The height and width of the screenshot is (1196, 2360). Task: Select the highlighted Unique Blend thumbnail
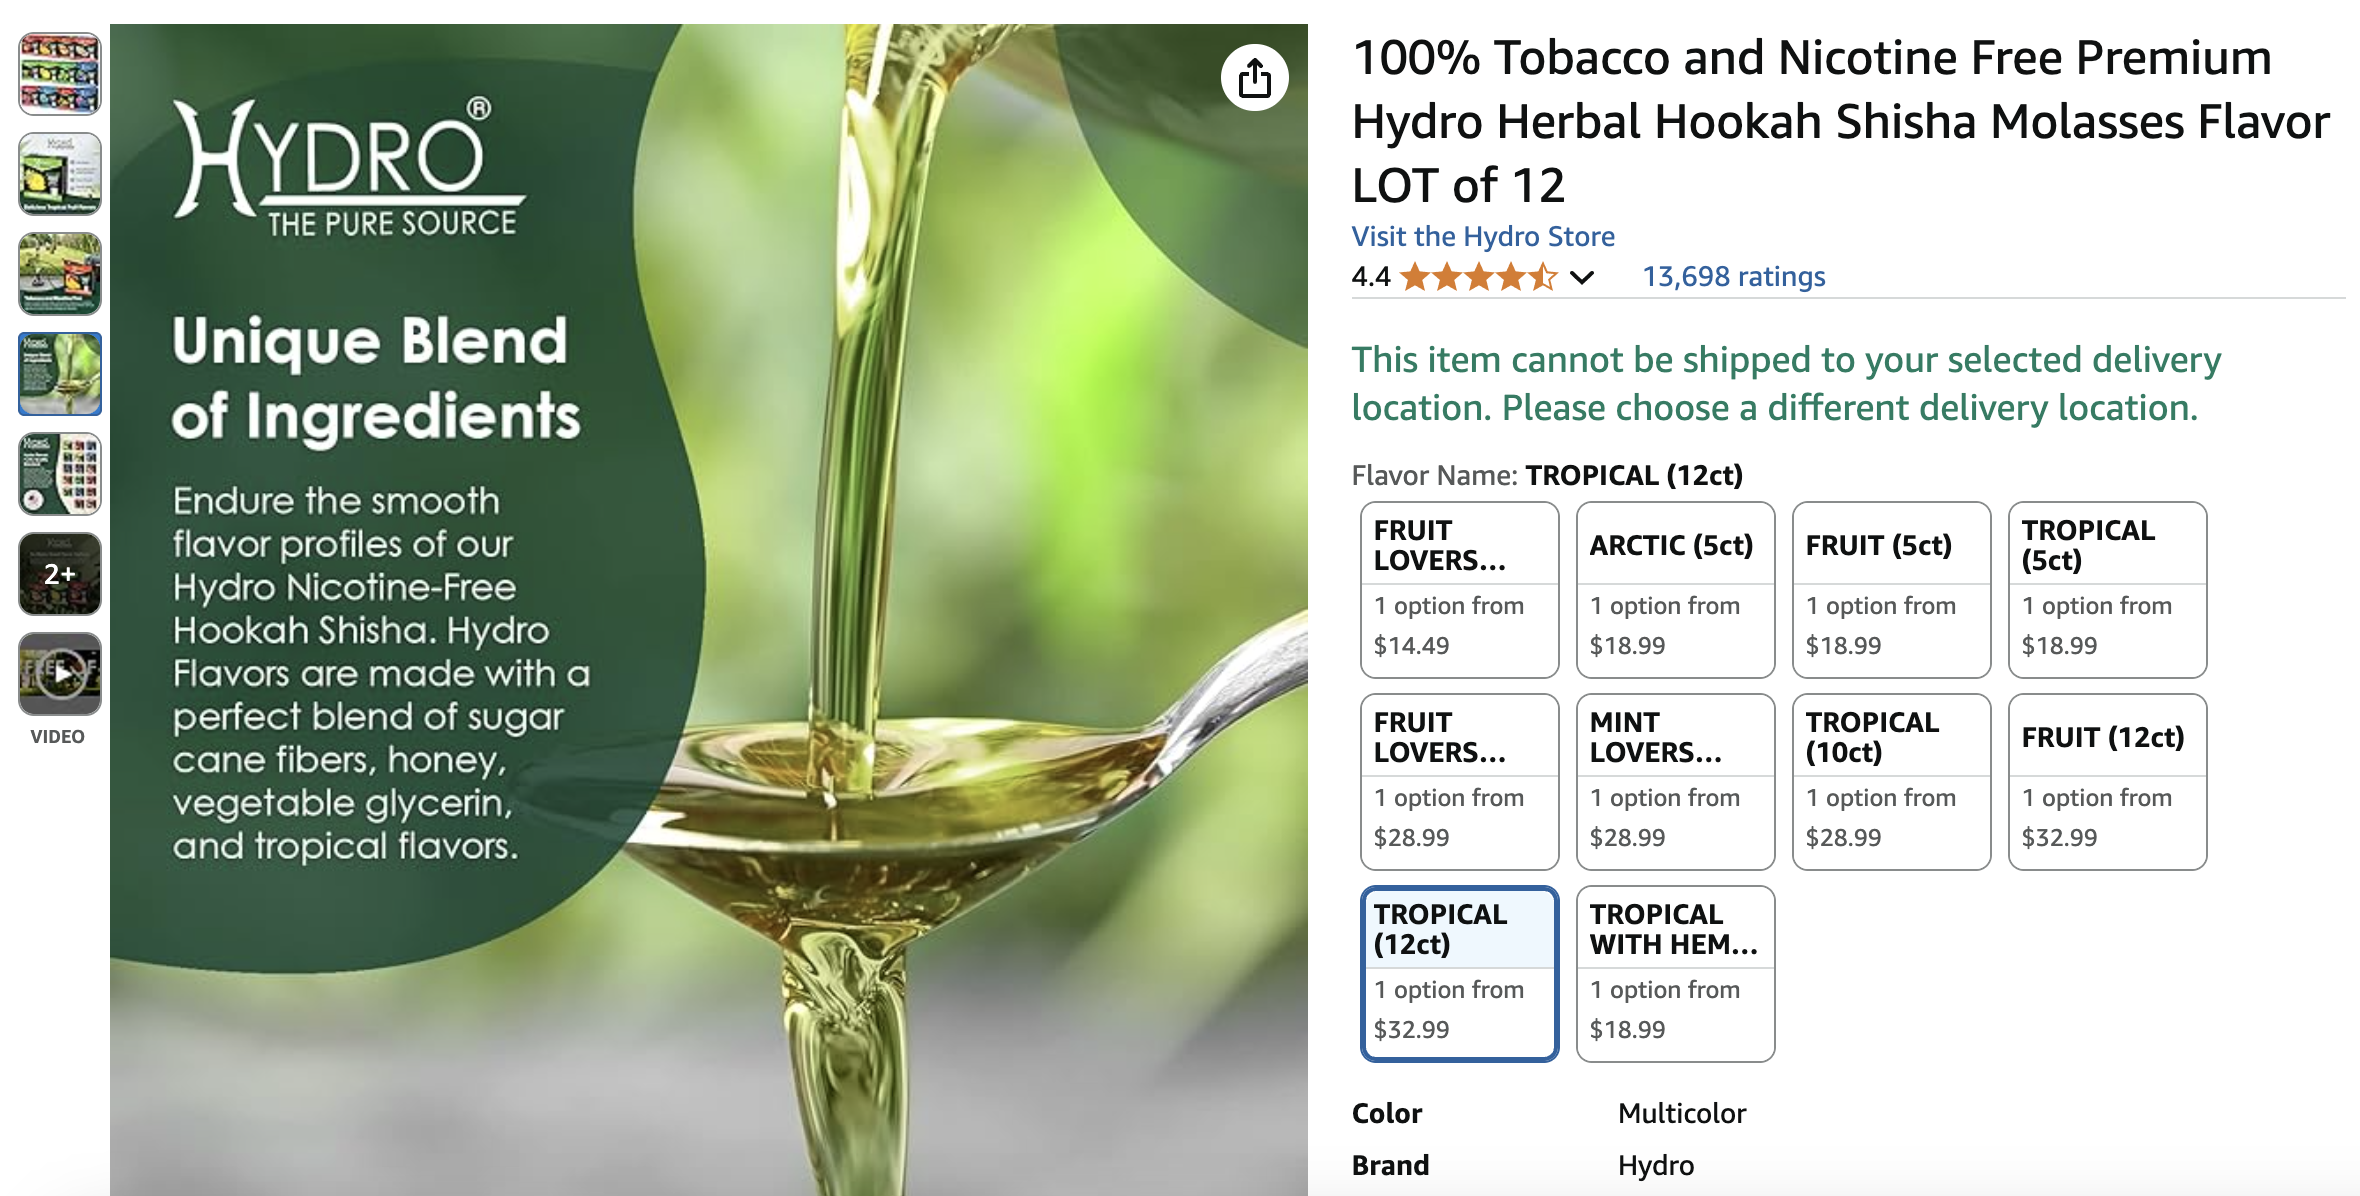(x=60, y=373)
